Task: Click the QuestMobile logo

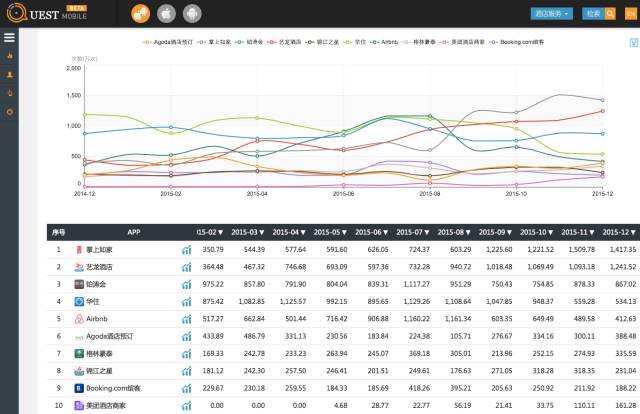Action: (x=47, y=13)
